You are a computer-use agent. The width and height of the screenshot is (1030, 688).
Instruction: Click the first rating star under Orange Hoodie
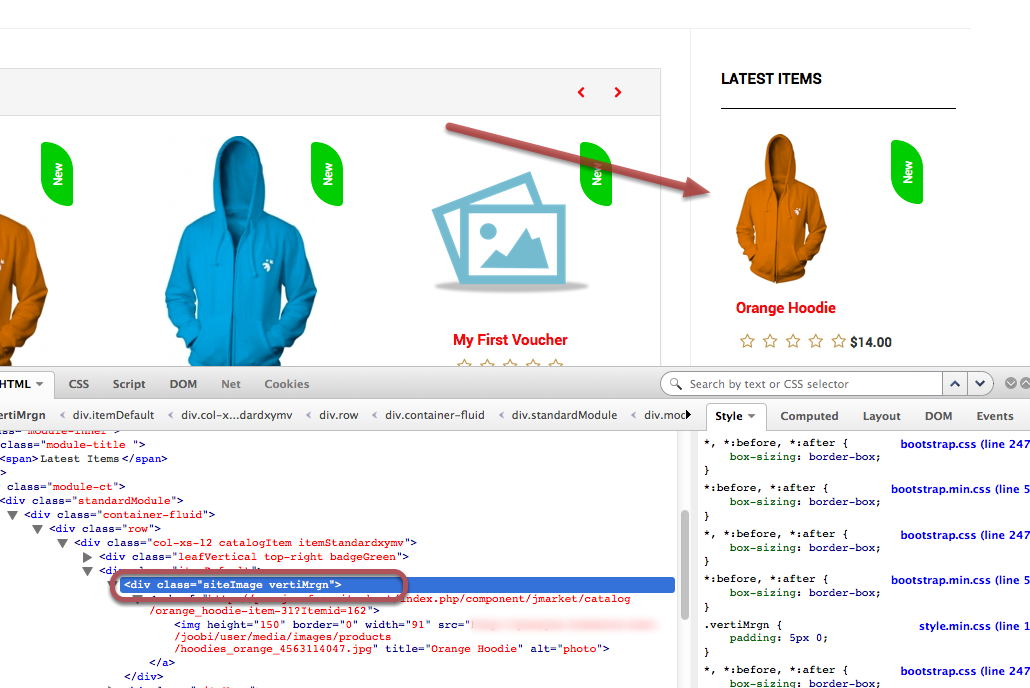point(747,341)
